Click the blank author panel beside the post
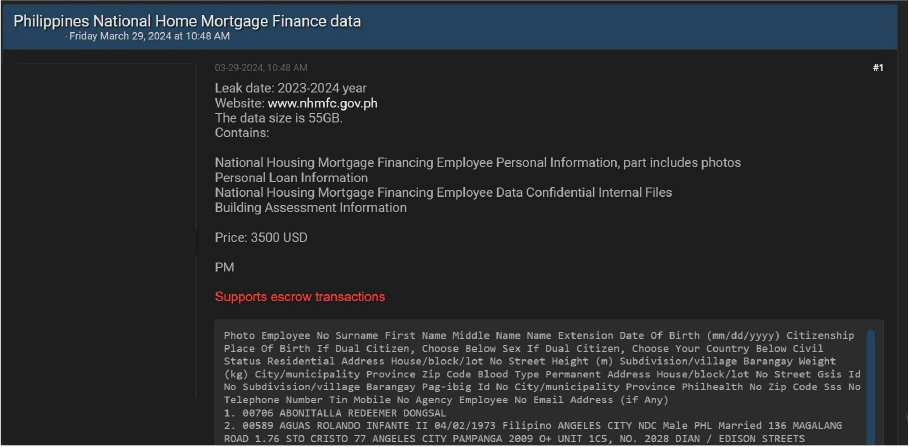This screenshot has height=447, width=909. pyautogui.click(x=107, y=230)
